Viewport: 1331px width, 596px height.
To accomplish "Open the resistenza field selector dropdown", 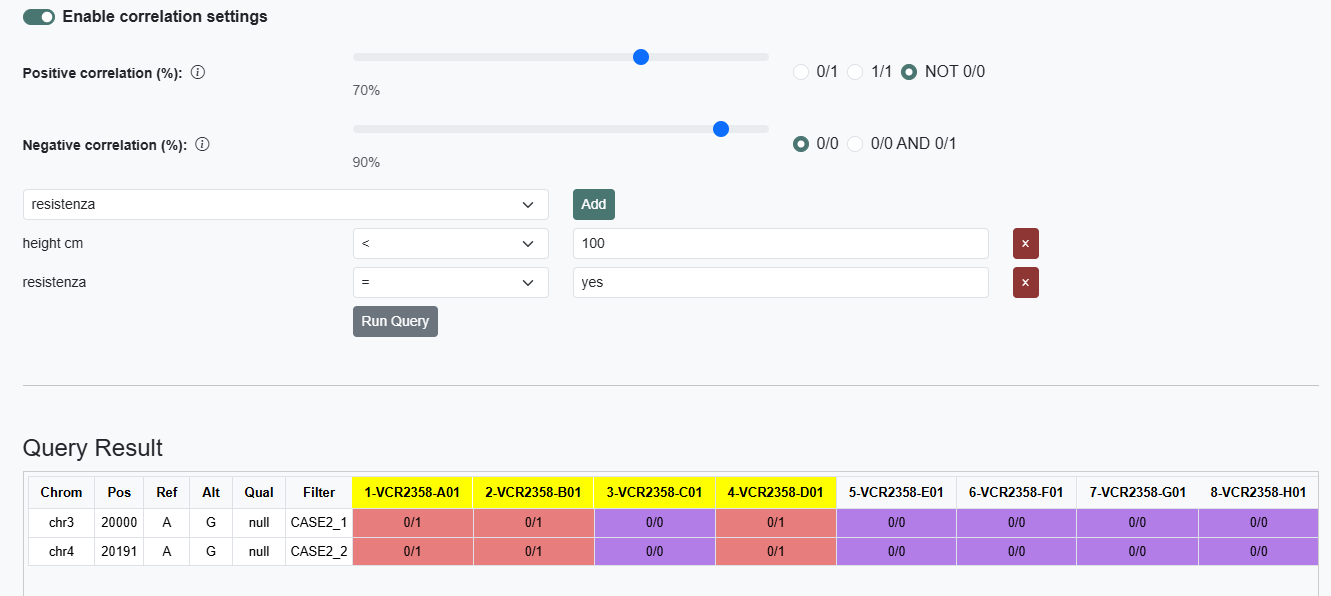I will click(x=285, y=204).
